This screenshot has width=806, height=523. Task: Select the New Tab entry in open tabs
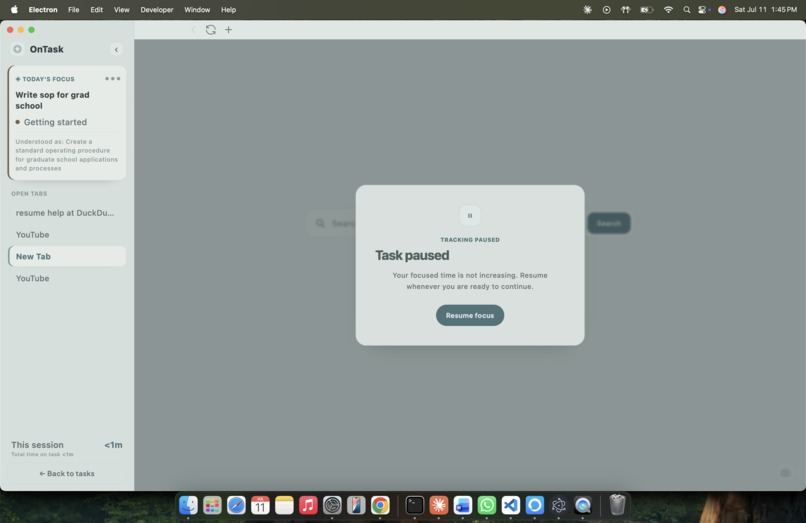pyautogui.click(x=67, y=256)
